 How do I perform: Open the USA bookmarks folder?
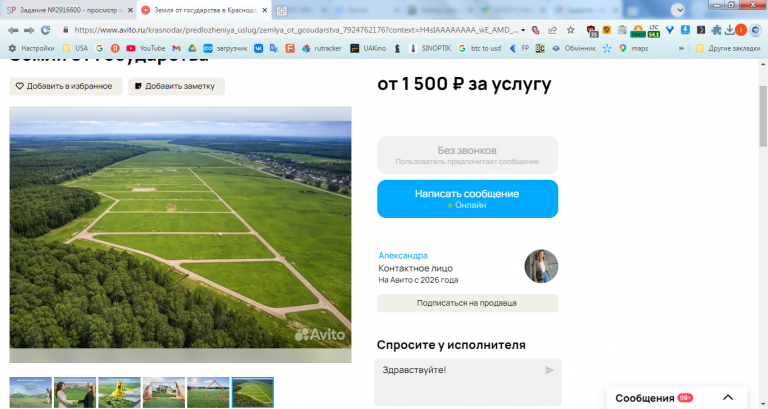(75, 48)
